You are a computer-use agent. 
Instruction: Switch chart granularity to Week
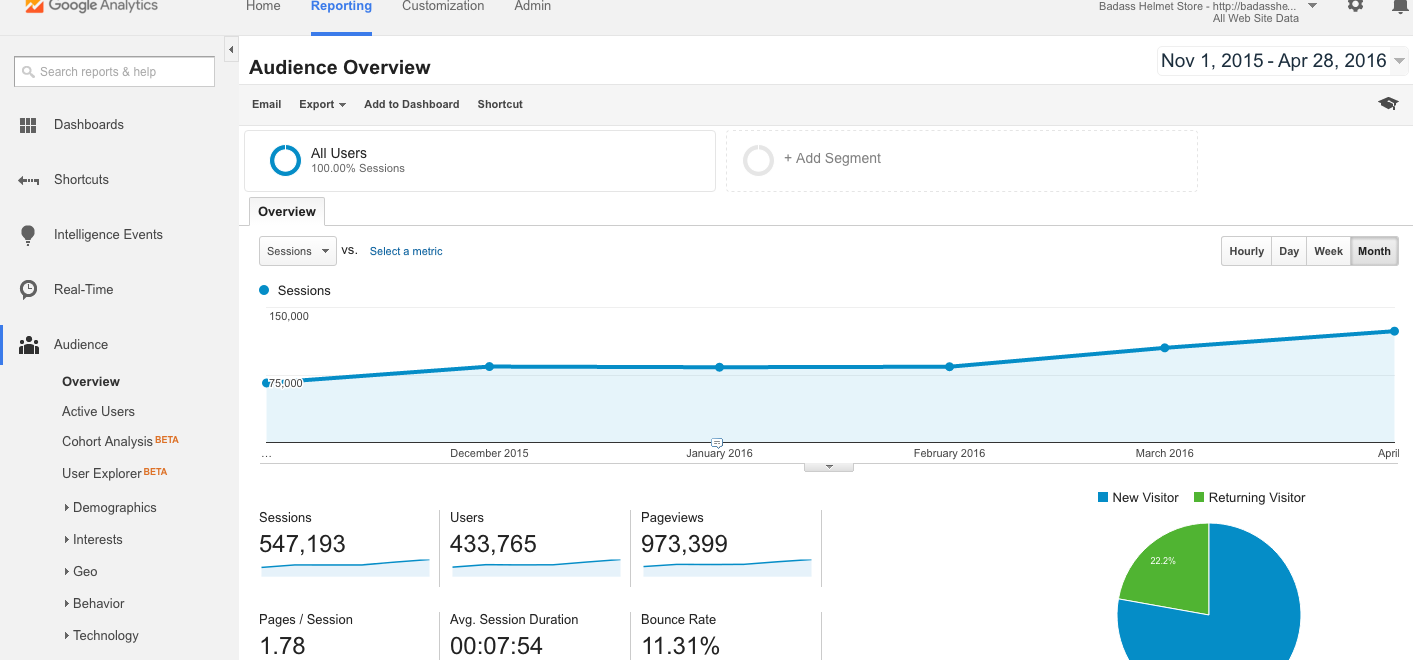[1328, 251]
